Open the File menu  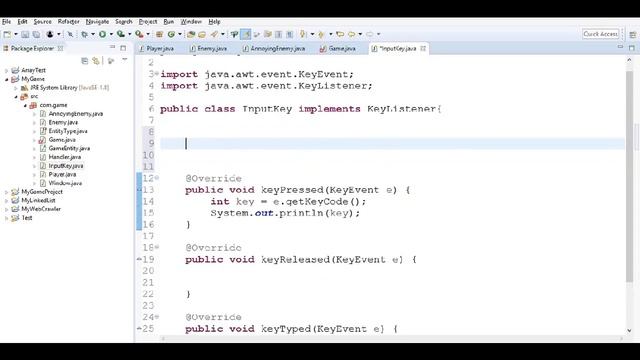pyautogui.click(x=6, y=22)
